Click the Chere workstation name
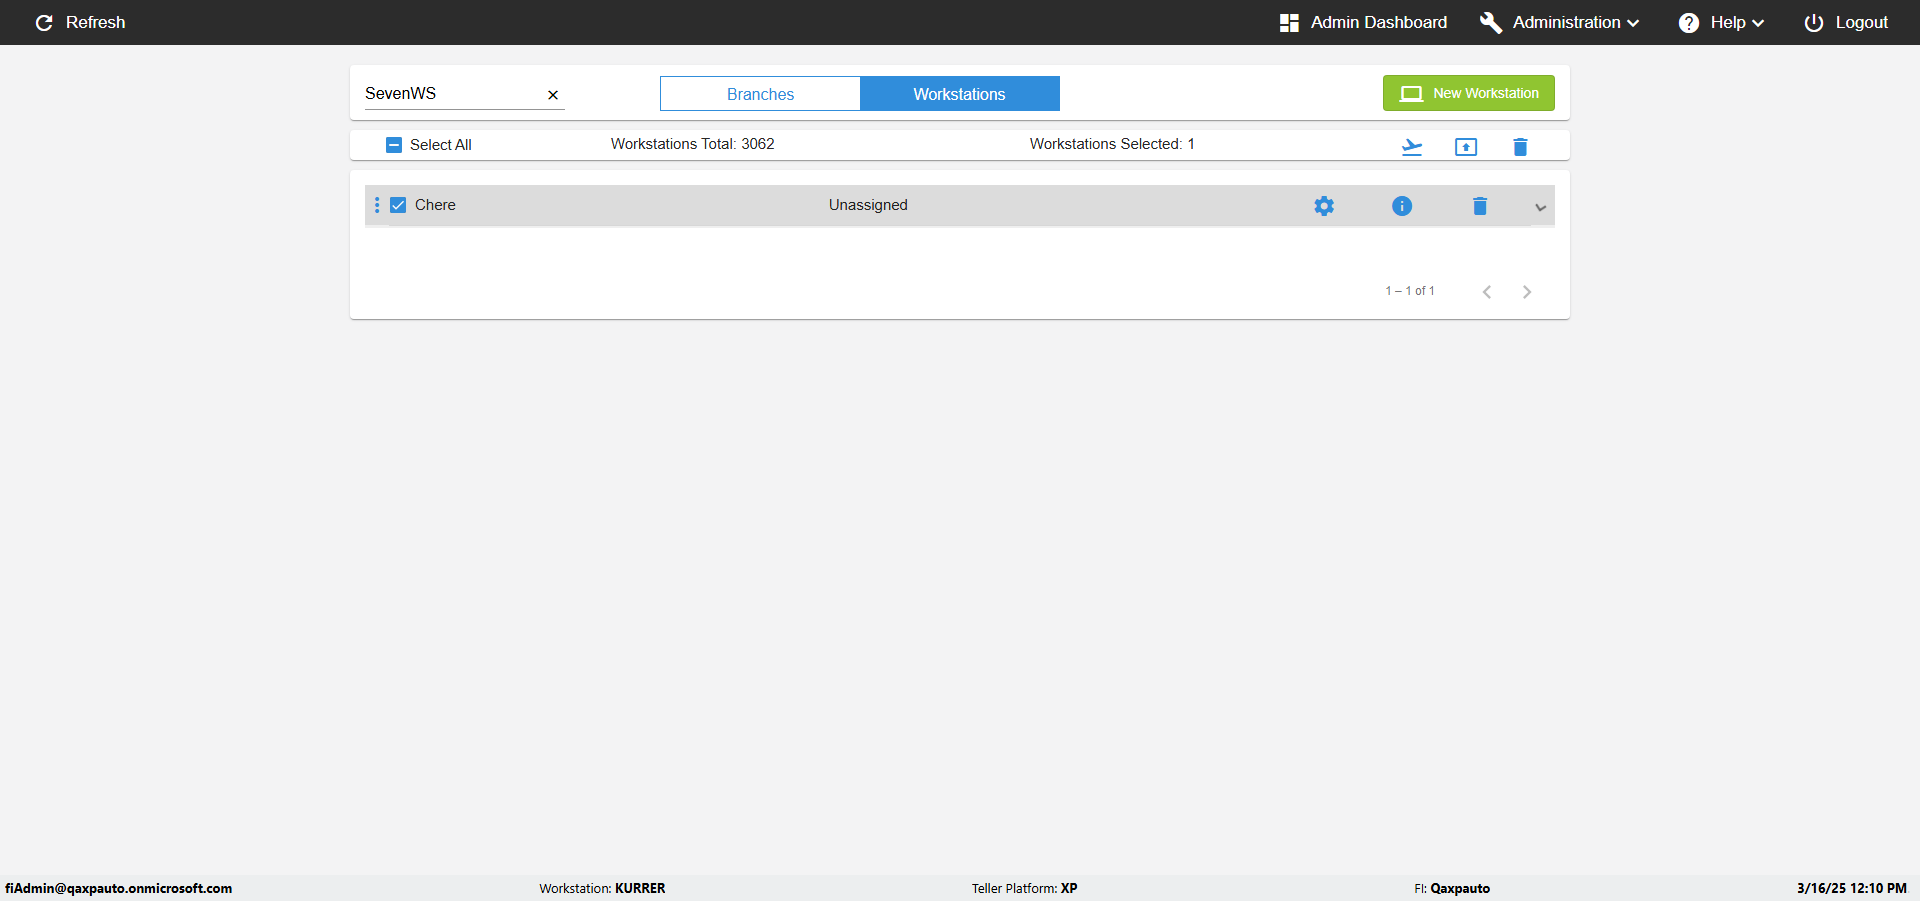The image size is (1920, 901). click(435, 205)
